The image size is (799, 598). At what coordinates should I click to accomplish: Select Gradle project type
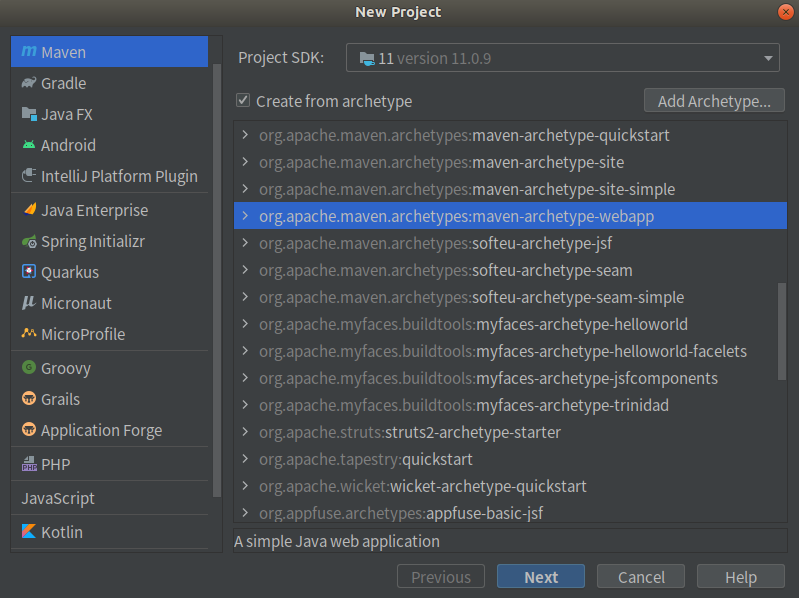click(110, 83)
